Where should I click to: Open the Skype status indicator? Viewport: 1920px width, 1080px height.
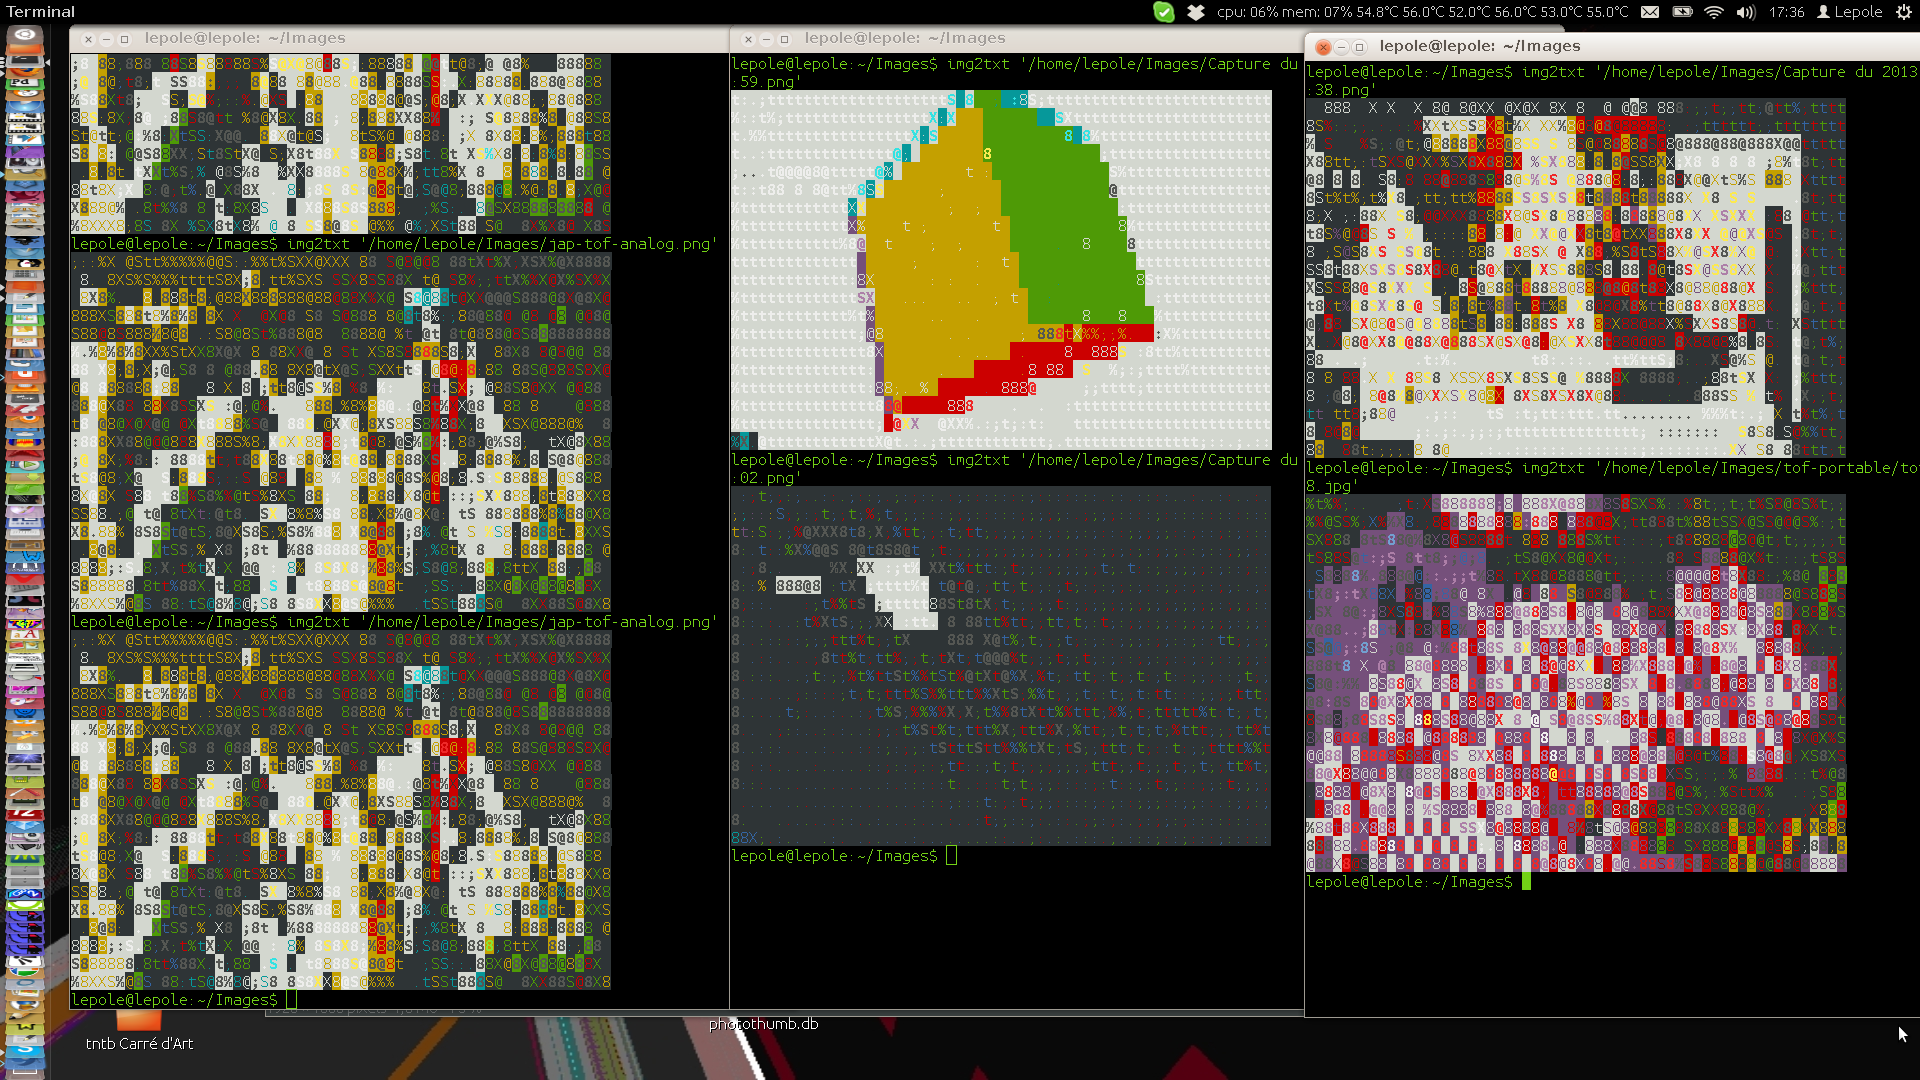pos(1164,12)
